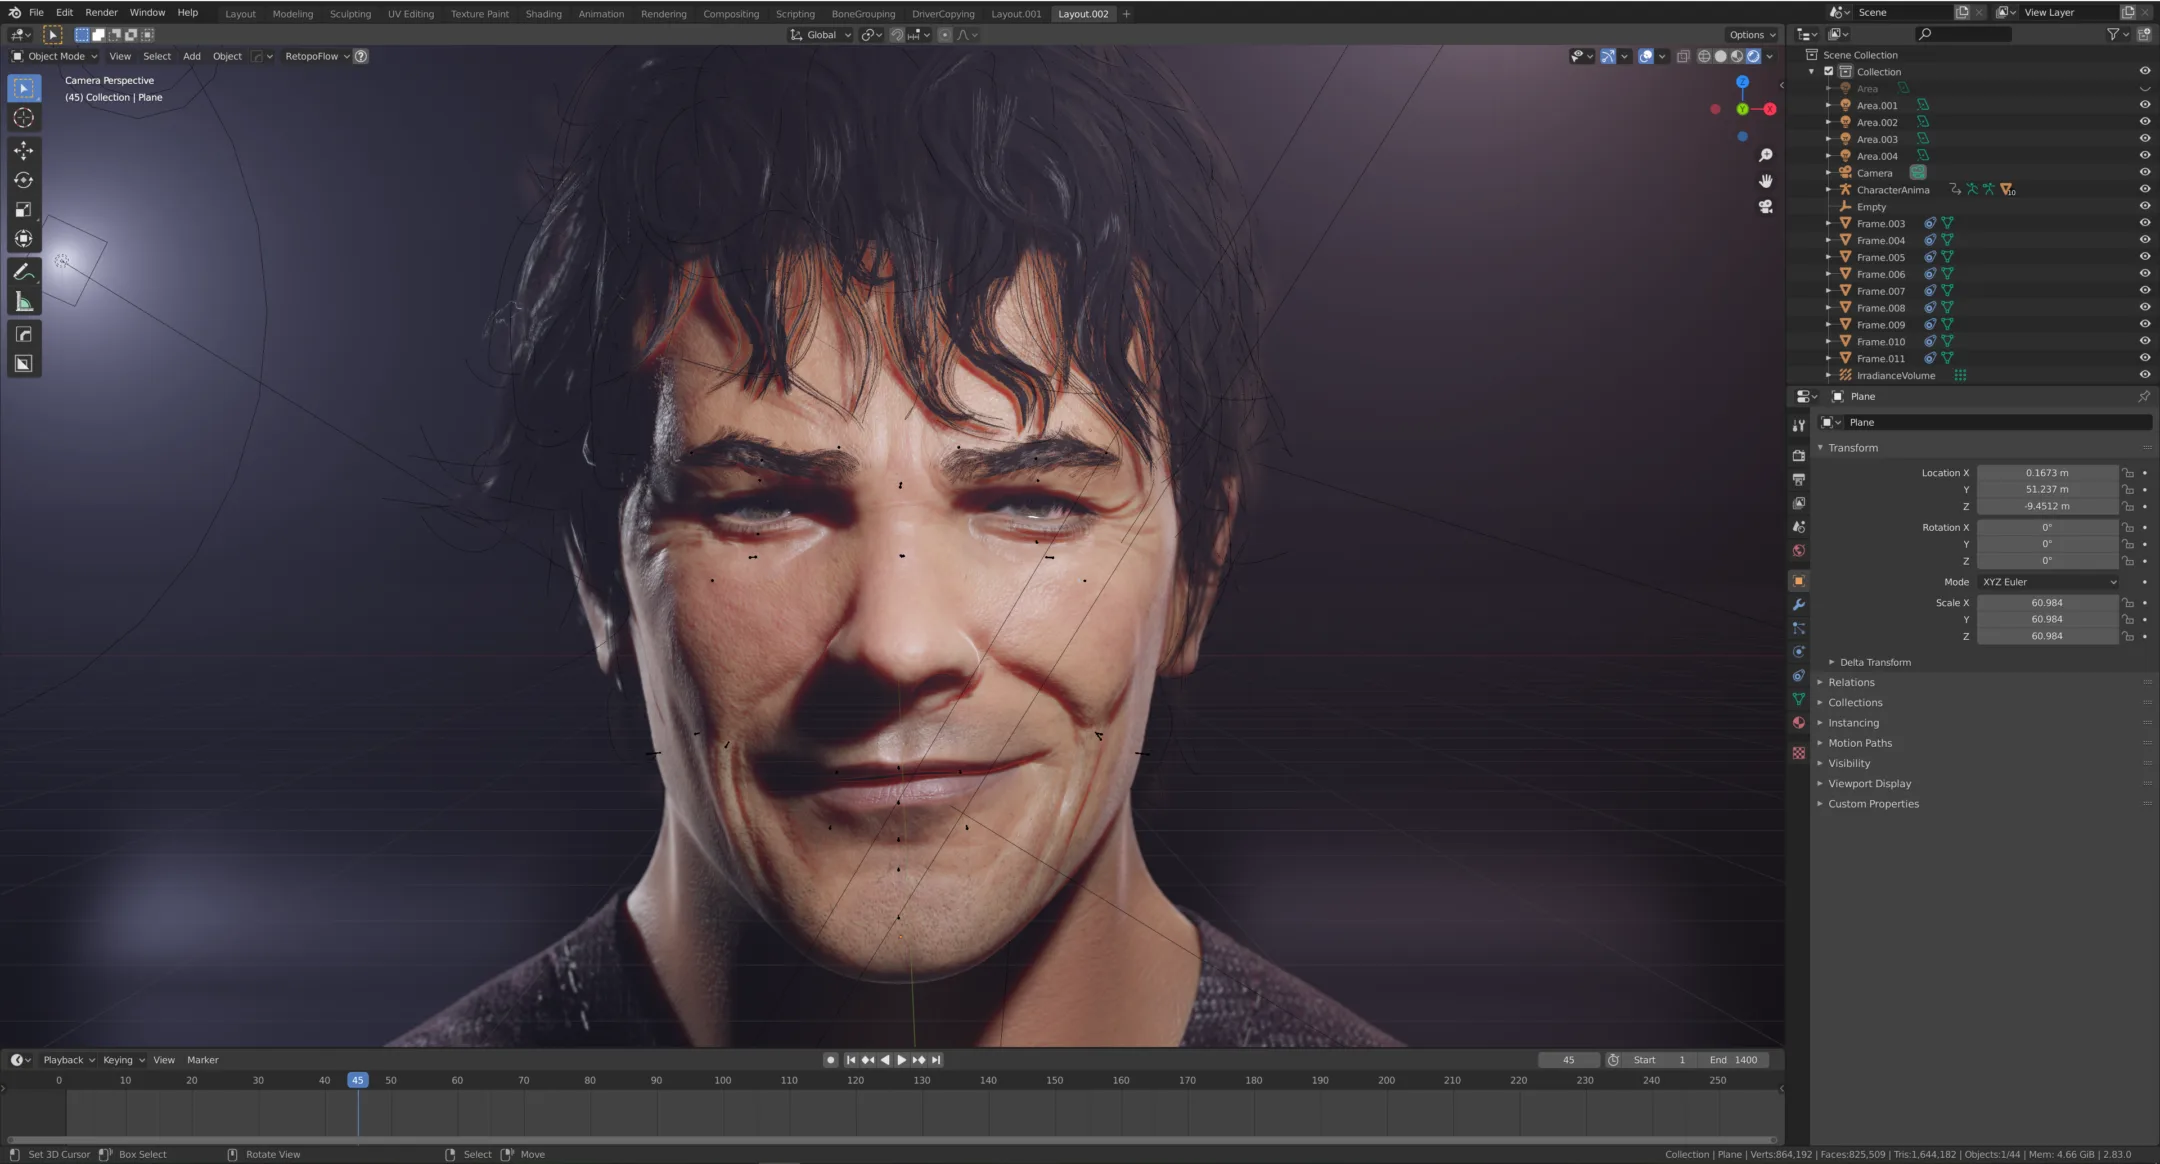Open the Render menu
This screenshot has width=2160, height=1164.
pyautogui.click(x=101, y=12)
